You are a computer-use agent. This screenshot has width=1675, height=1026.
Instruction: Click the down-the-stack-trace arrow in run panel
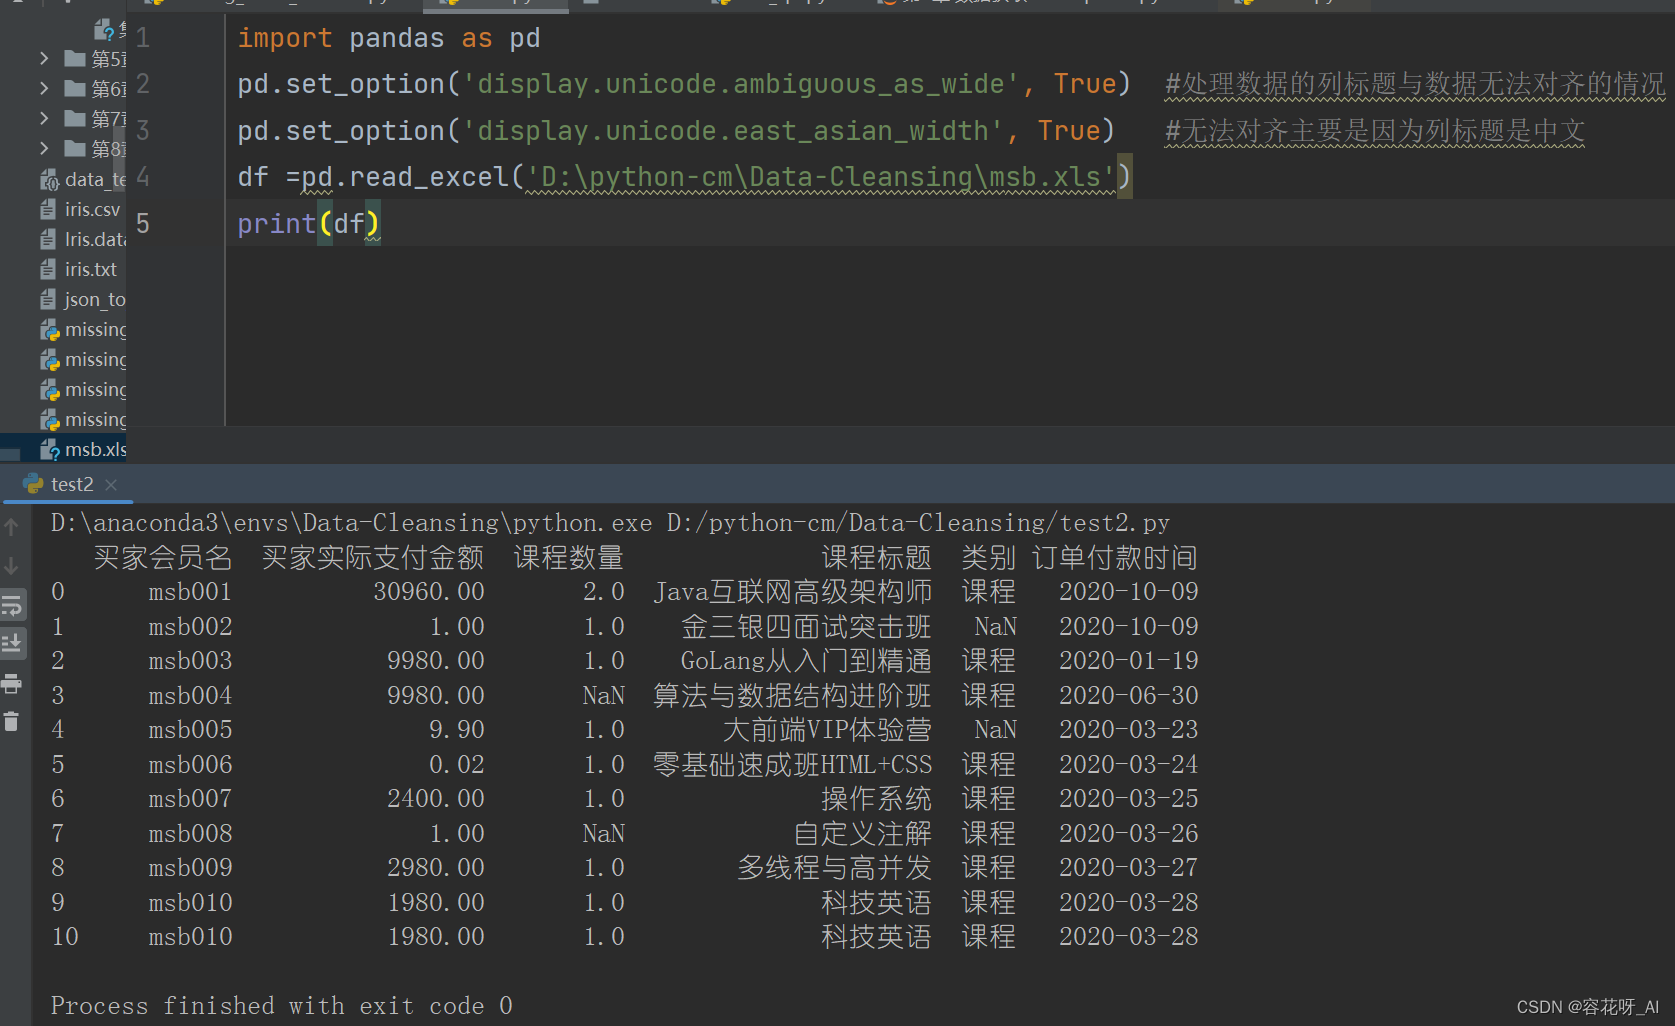[x=12, y=566]
